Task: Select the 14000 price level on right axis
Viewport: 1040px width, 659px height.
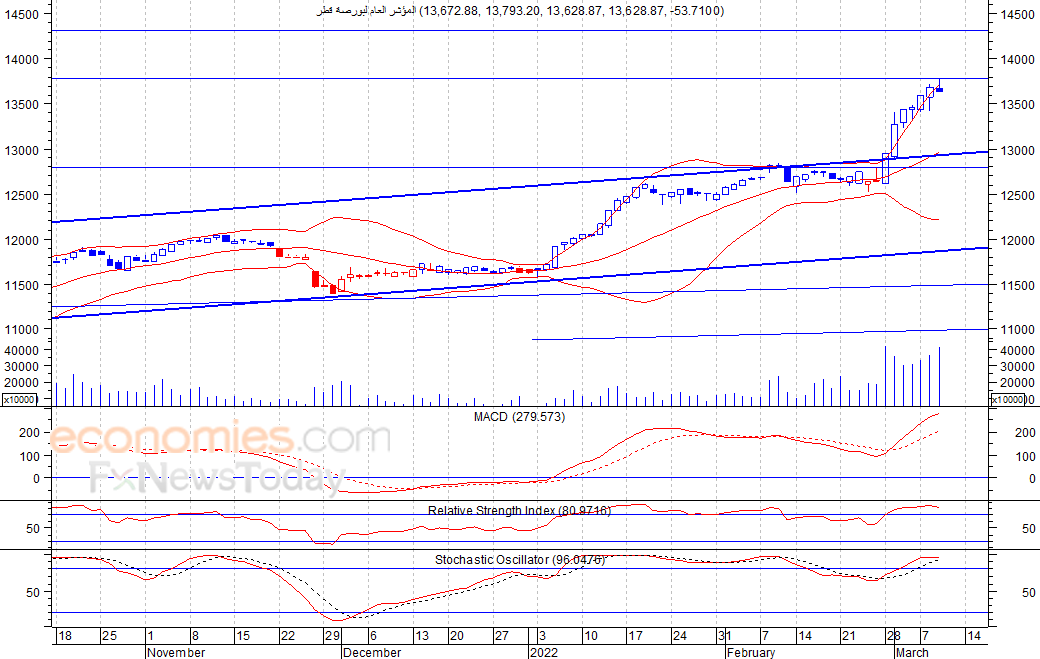Action: pos(1017,60)
